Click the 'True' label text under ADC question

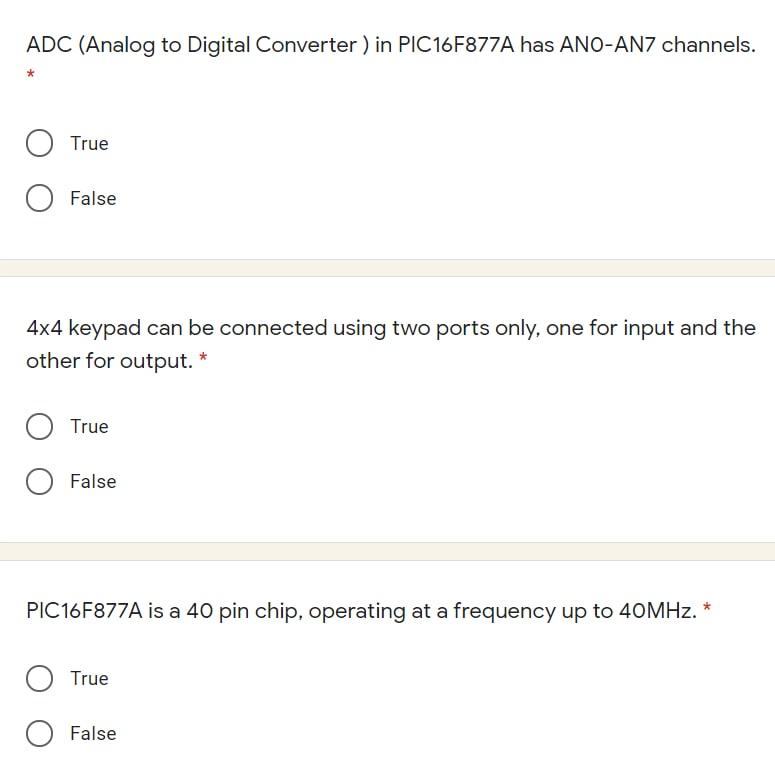(x=89, y=143)
